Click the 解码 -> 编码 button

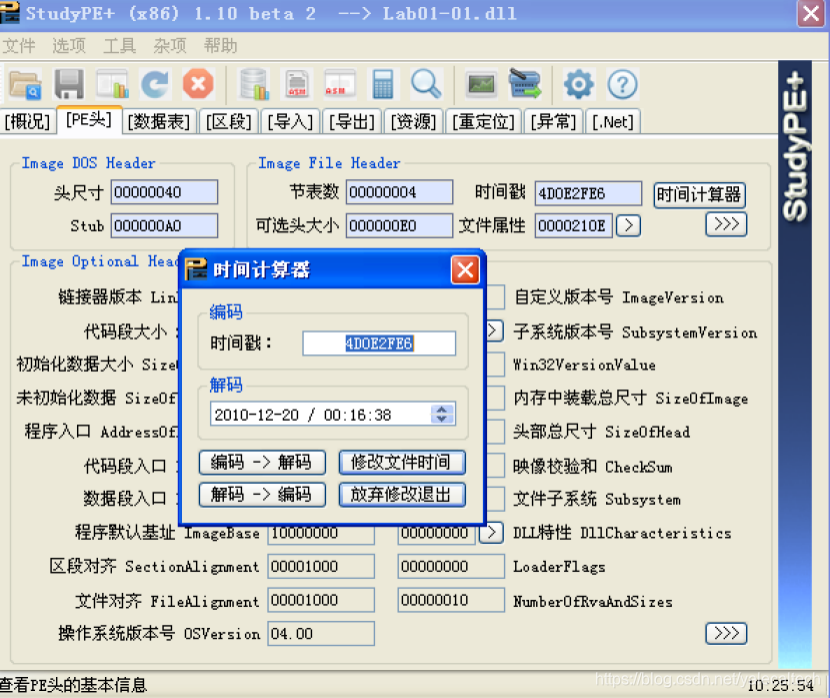click(x=262, y=495)
